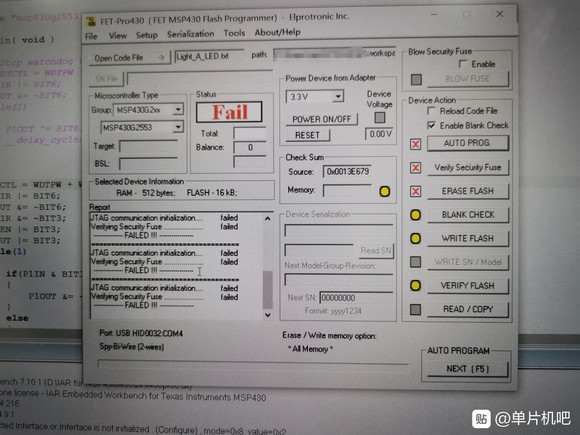
Task: Click the Total count field
Action: (250, 133)
